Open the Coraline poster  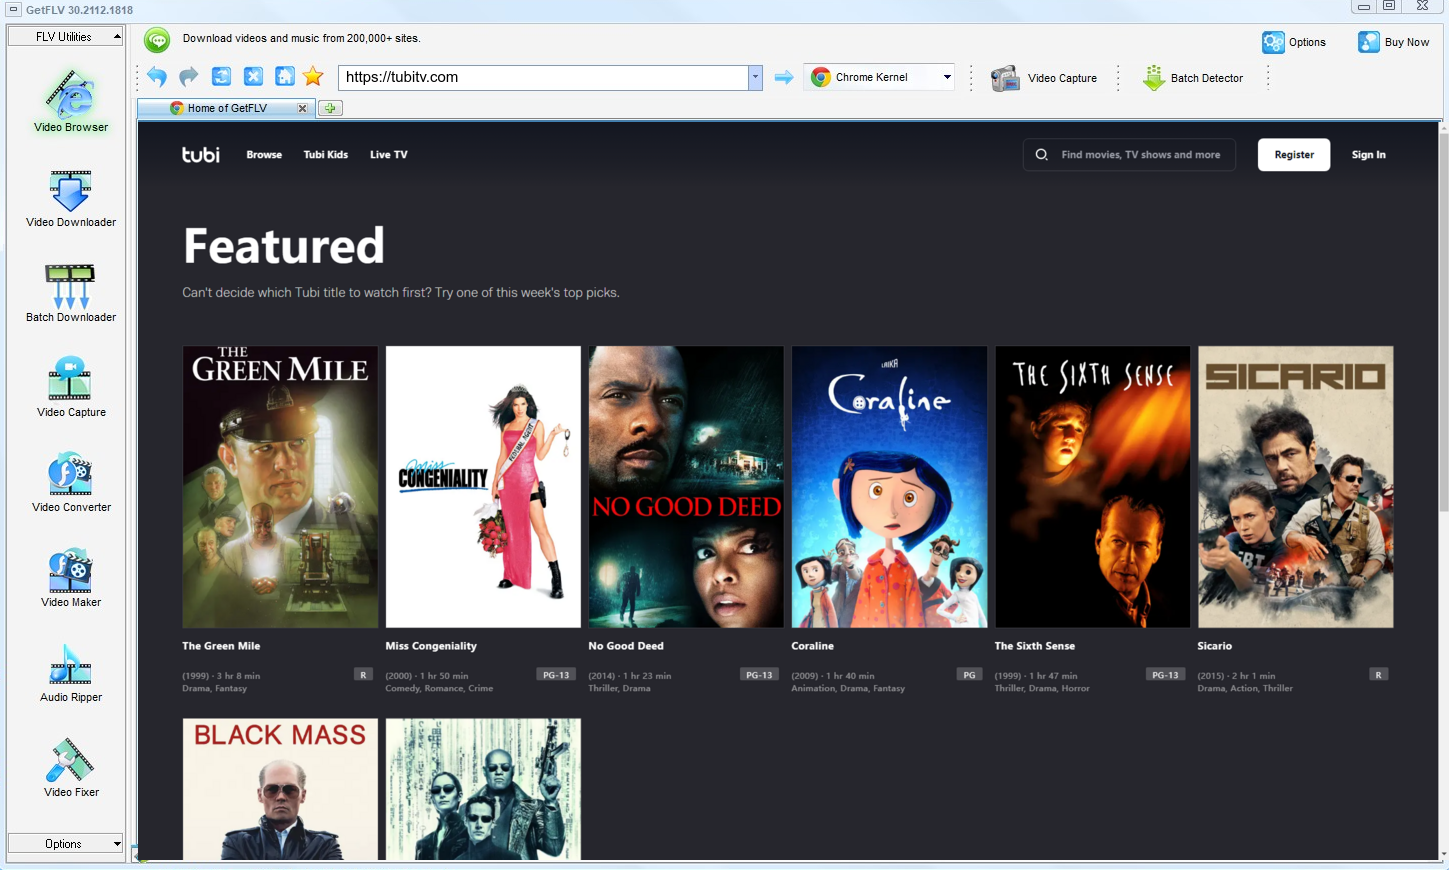[x=889, y=487]
